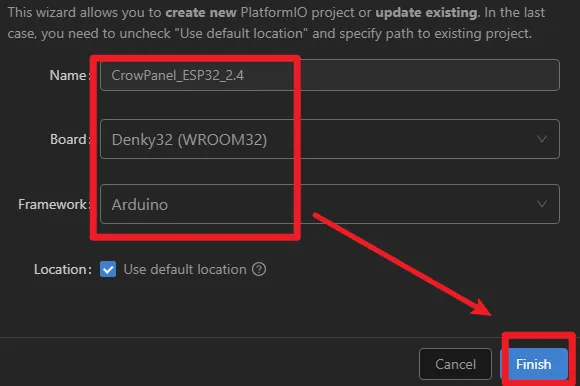Screen dimensions: 580x386
Task: Click the Framework label
Action: (x=54, y=204)
